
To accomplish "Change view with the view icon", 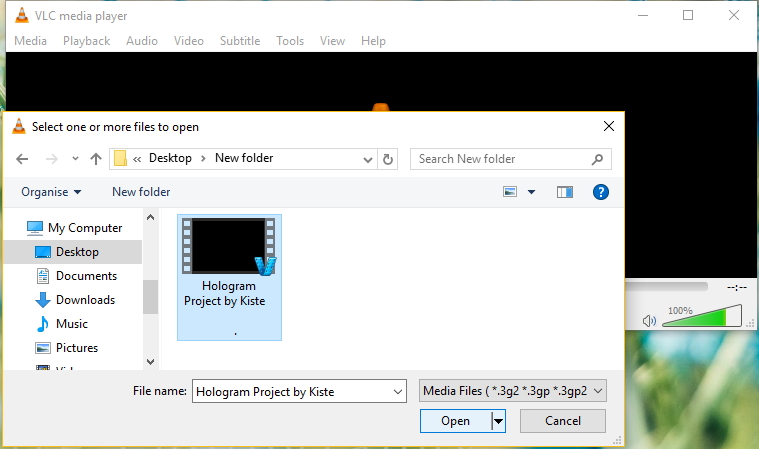I will [x=510, y=192].
